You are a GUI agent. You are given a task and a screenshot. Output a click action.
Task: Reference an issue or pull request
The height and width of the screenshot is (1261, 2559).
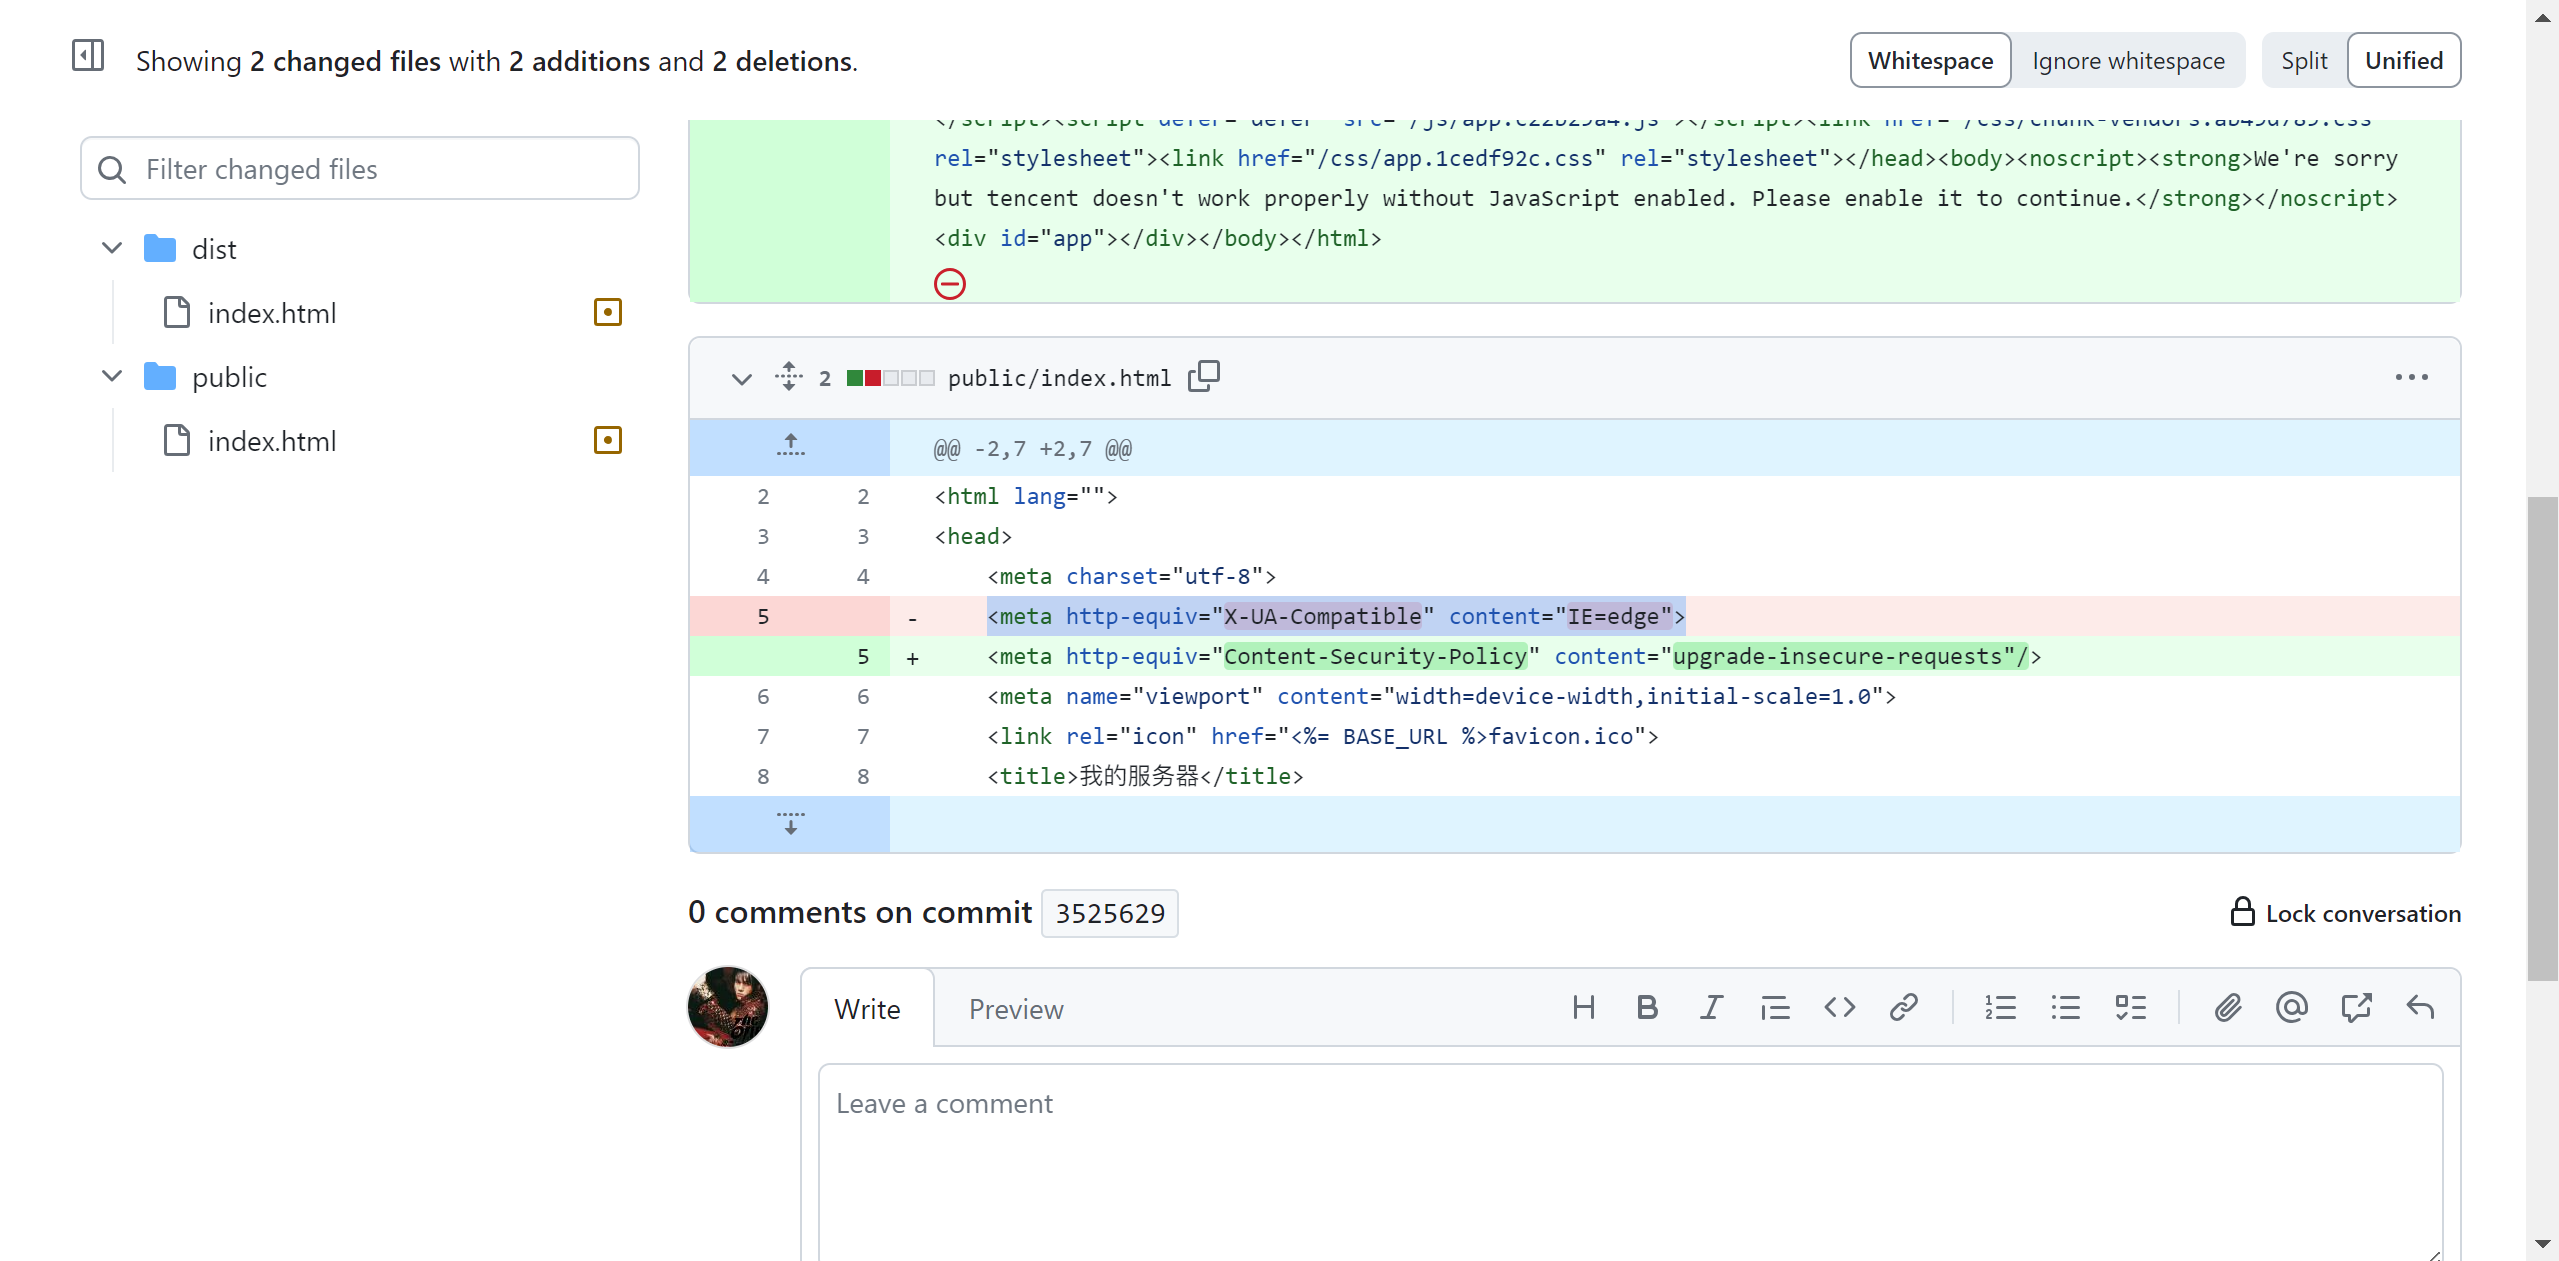(x=2356, y=1007)
